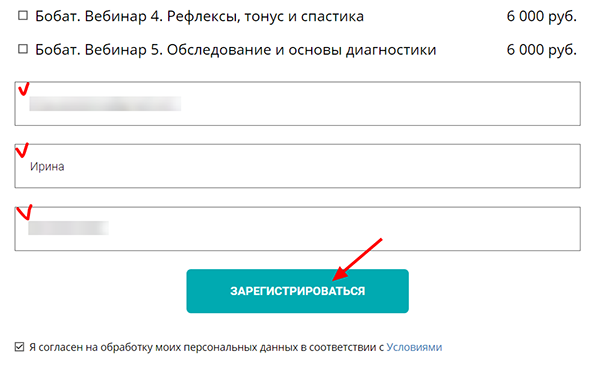Open the Условиями link

(414, 347)
